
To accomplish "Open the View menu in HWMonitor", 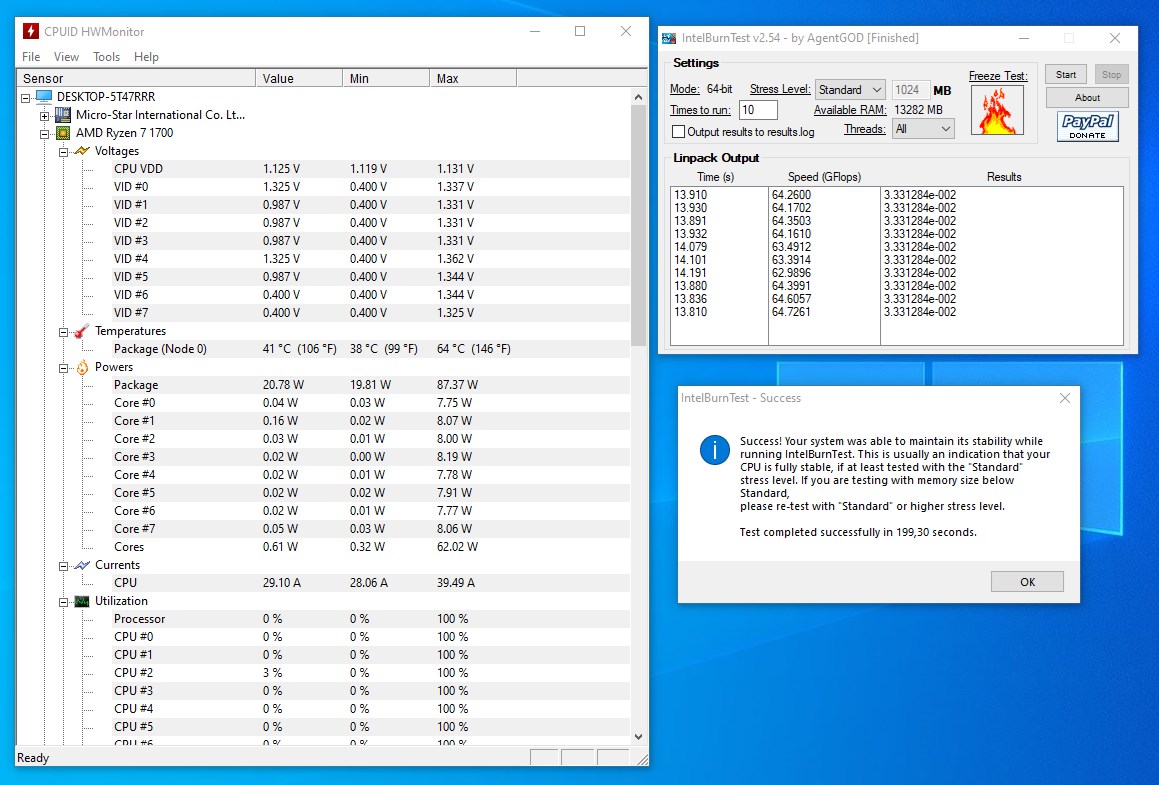I will [x=66, y=57].
